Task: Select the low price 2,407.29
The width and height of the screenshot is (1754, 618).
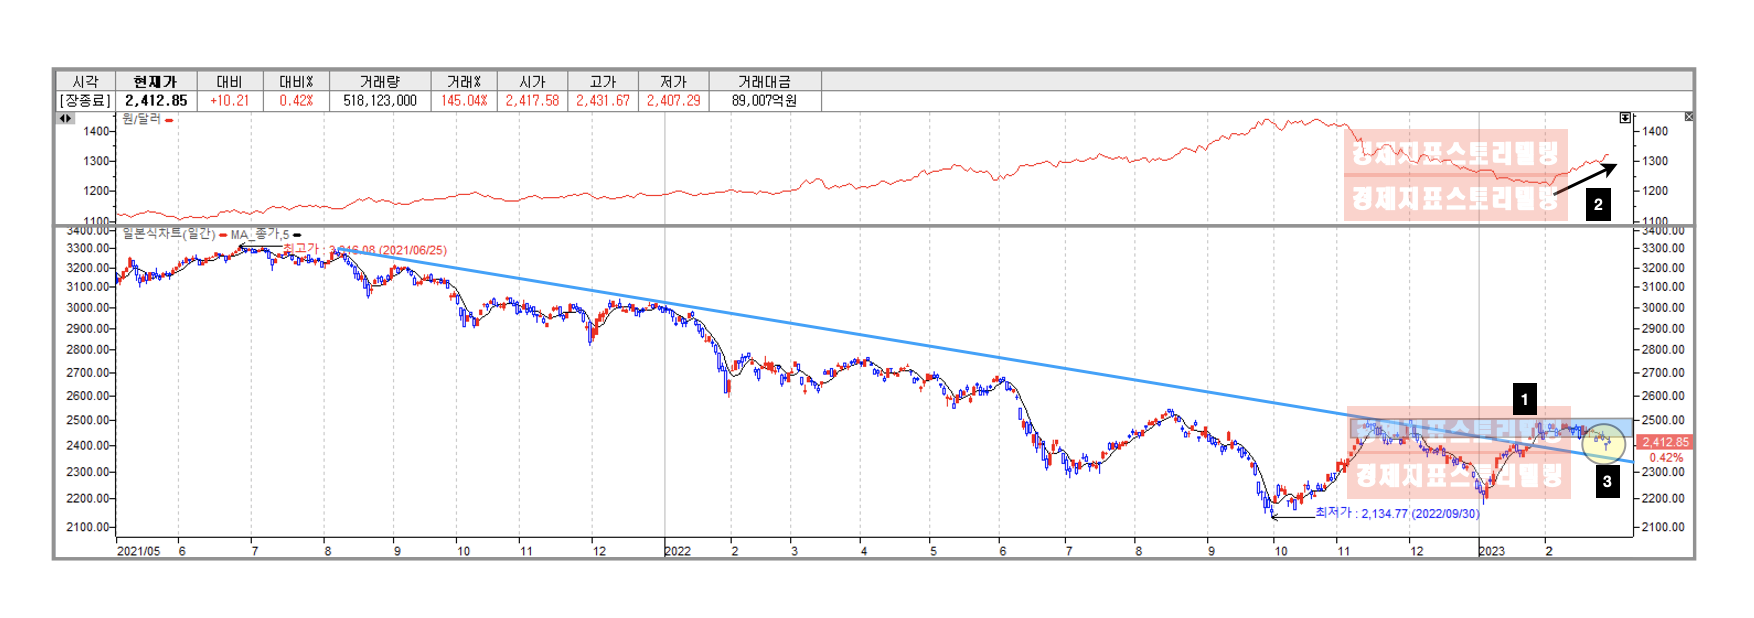Action: [674, 101]
